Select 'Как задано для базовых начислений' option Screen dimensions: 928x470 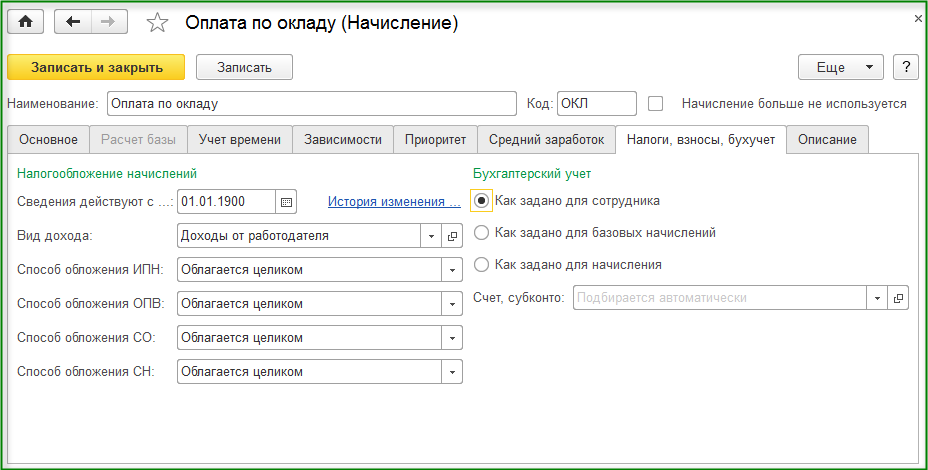click(482, 233)
